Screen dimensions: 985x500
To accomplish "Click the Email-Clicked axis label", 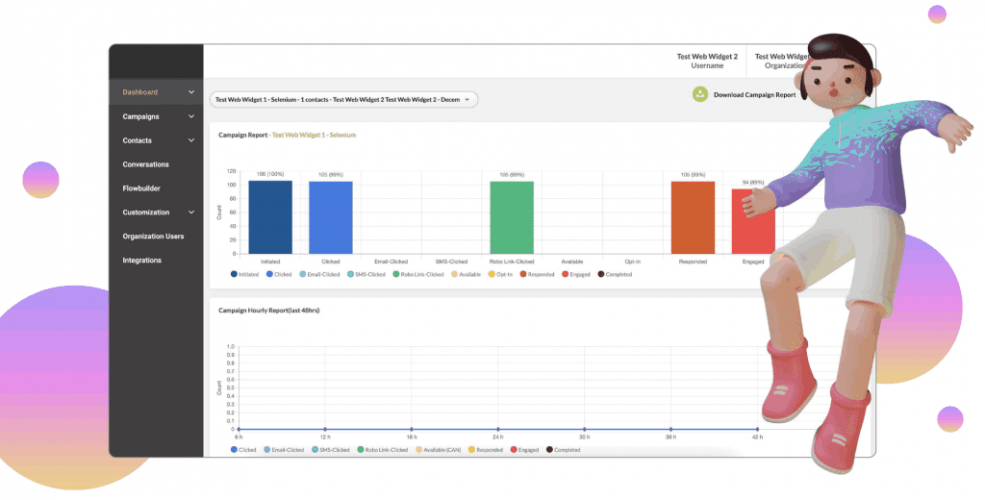I will coord(391,261).
